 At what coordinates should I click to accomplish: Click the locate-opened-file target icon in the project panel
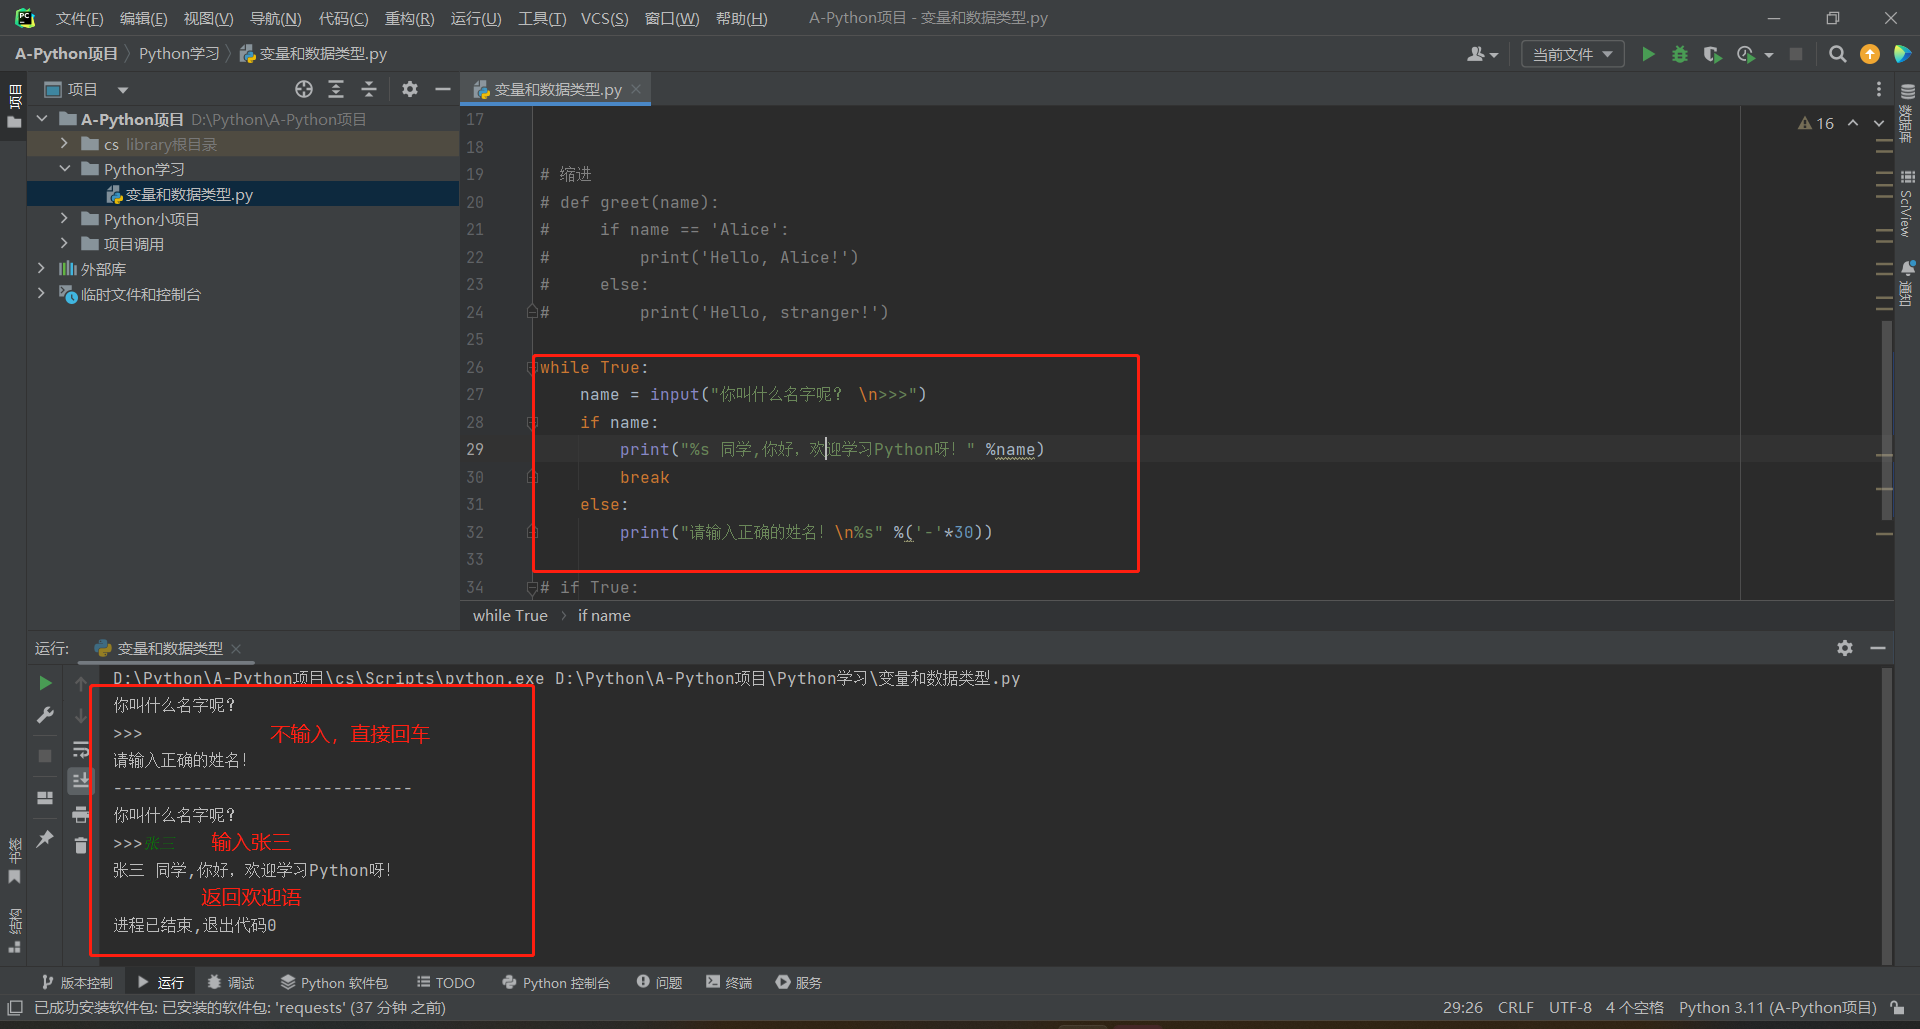coord(304,90)
